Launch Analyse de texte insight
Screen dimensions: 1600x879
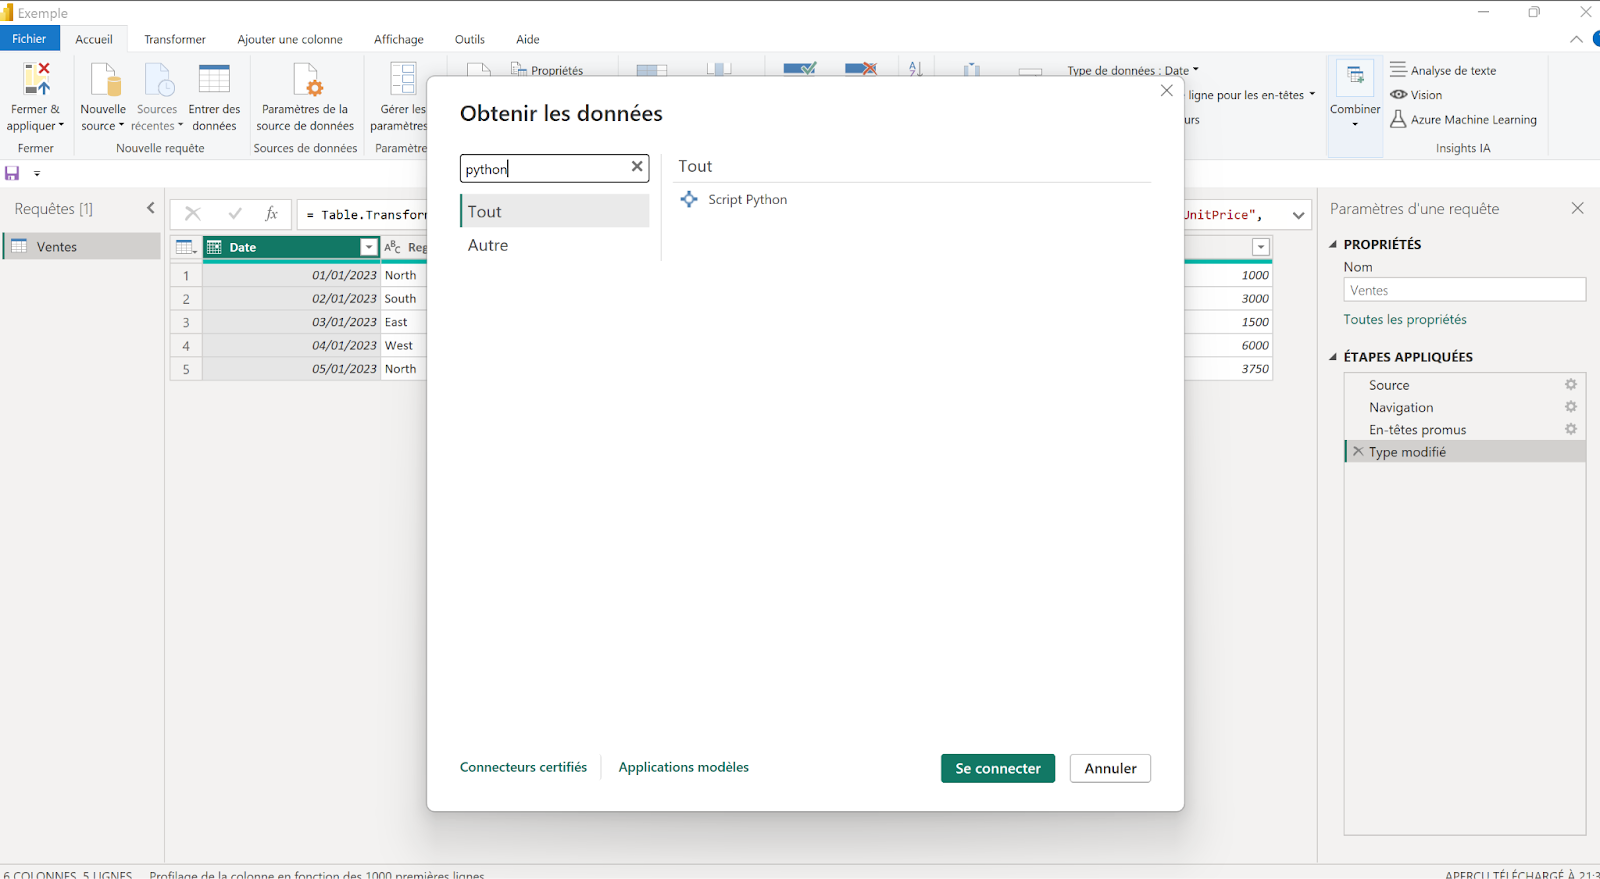point(1443,70)
